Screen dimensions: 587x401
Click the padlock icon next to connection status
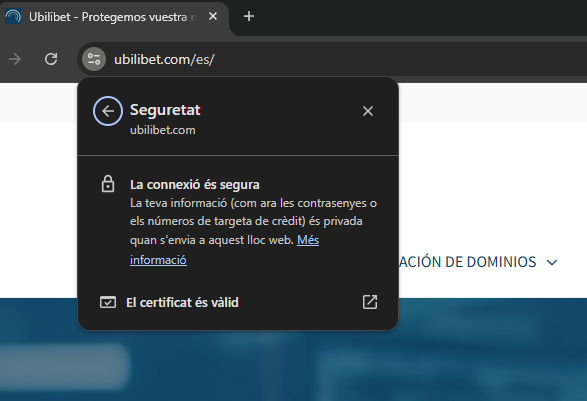coord(108,184)
